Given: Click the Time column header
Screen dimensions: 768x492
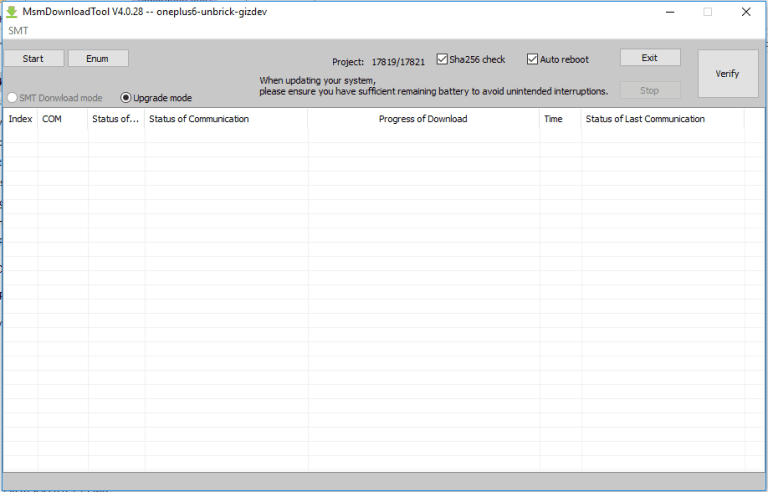Looking at the screenshot, I should pyautogui.click(x=560, y=119).
